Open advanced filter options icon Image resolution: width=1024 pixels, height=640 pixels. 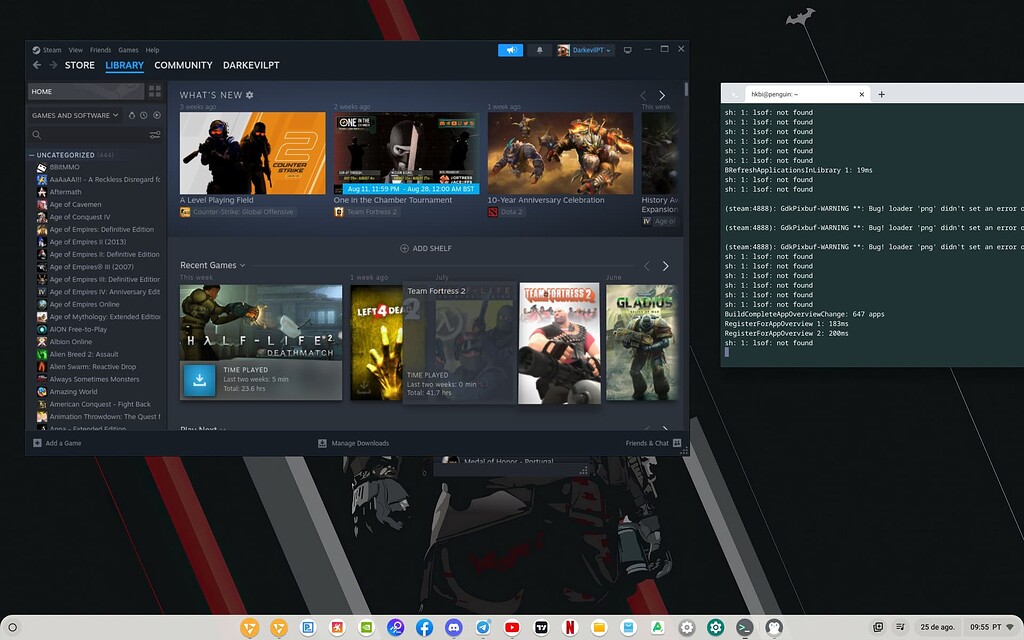pyautogui.click(x=155, y=135)
